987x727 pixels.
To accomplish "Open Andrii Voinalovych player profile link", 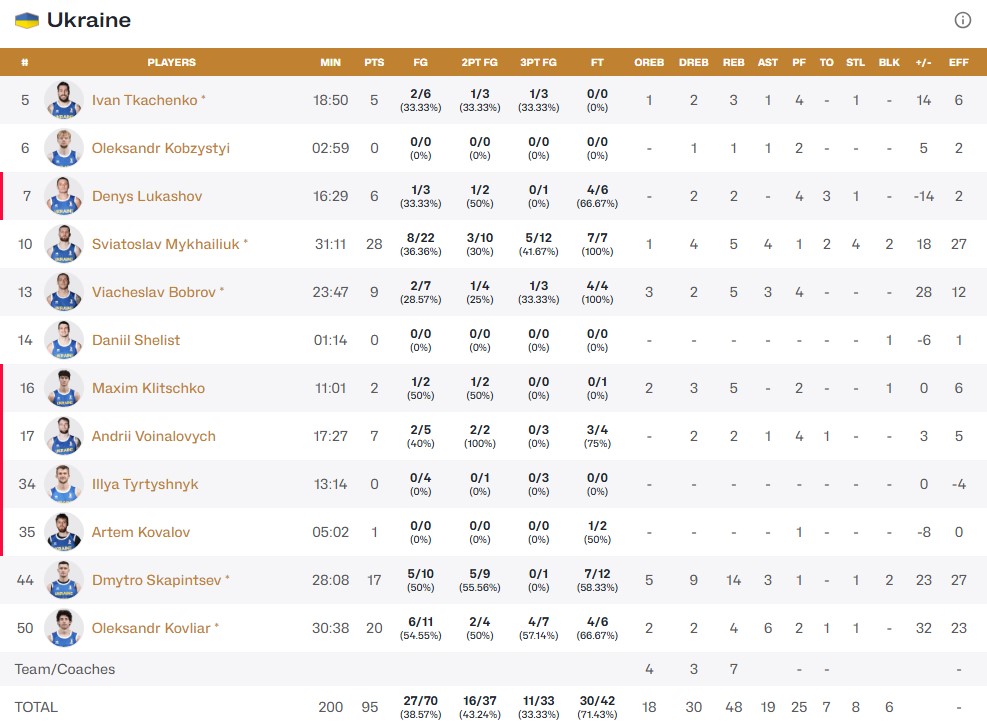I will pos(154,436).
